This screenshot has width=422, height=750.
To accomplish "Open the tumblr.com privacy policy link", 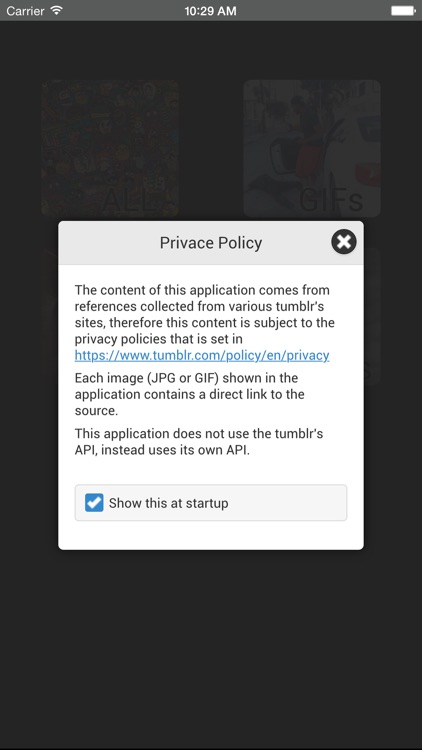I will [x=202, y=355].
